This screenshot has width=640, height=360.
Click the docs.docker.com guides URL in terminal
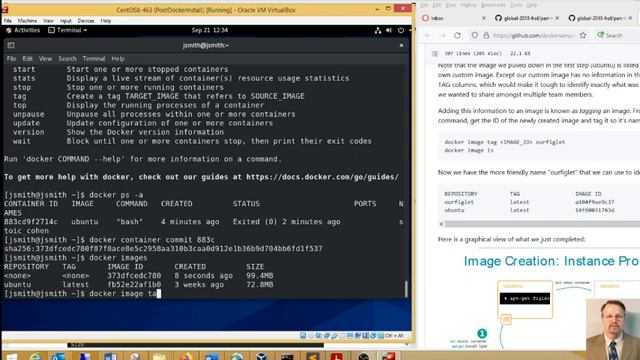(x=322, y=177)
